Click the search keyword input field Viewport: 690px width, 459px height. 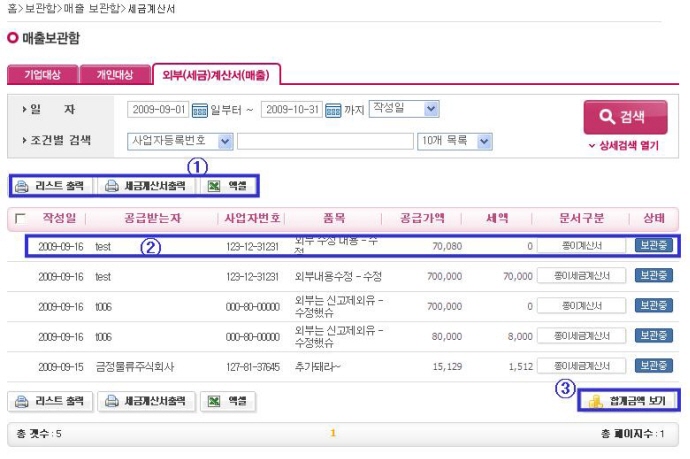[324, 141]
